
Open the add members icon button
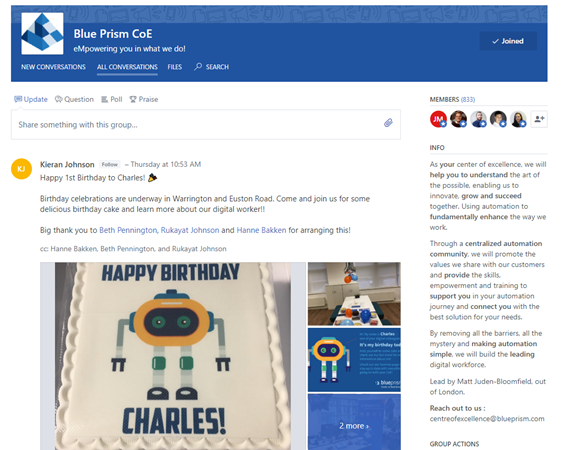point(539,119)
